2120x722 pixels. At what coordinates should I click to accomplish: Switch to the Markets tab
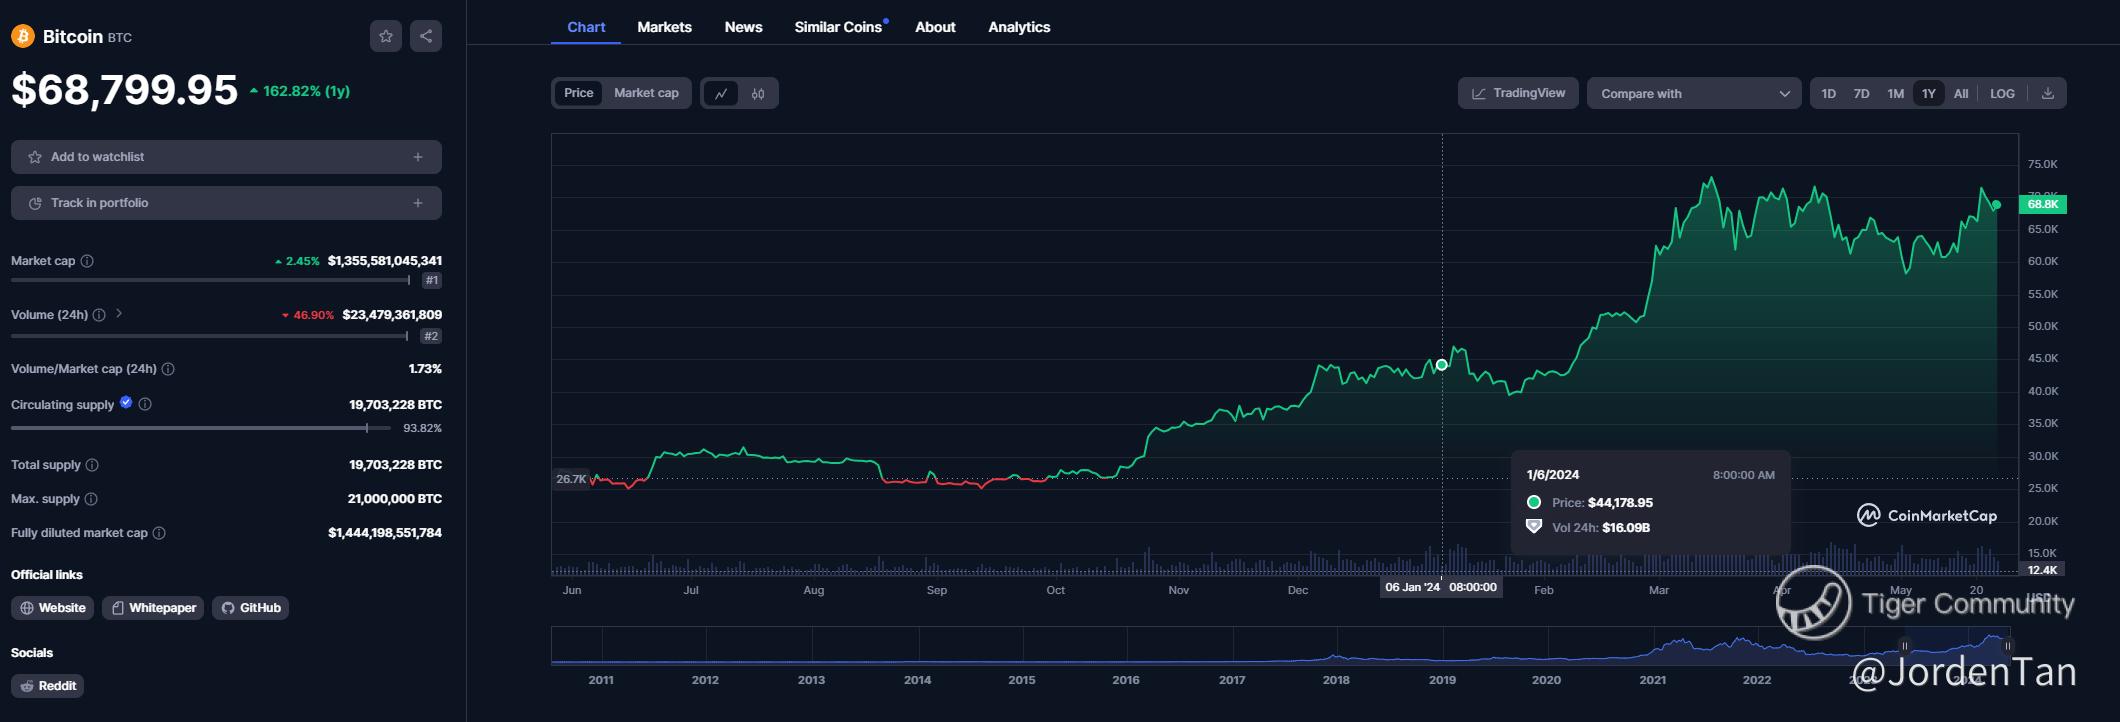tap(664, 27)
